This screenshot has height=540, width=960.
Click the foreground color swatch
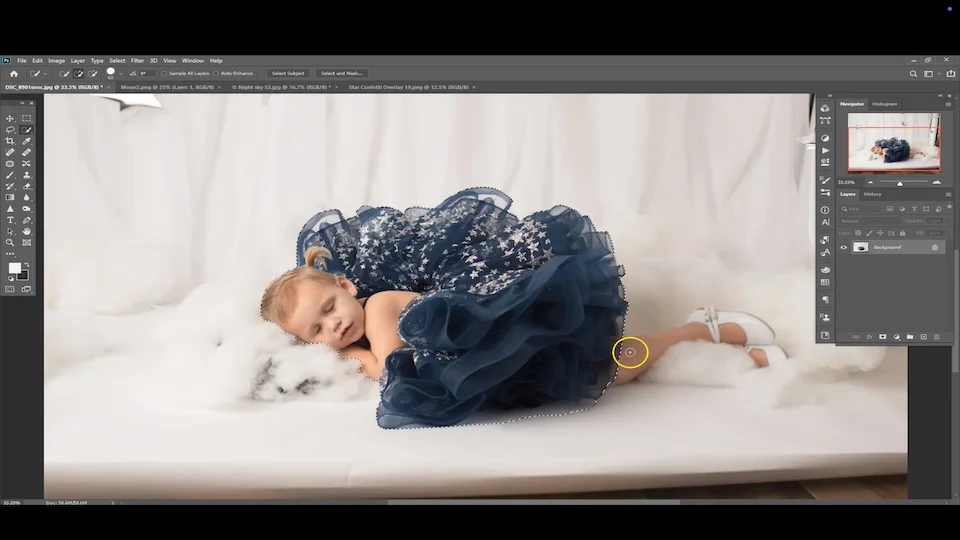14,268
